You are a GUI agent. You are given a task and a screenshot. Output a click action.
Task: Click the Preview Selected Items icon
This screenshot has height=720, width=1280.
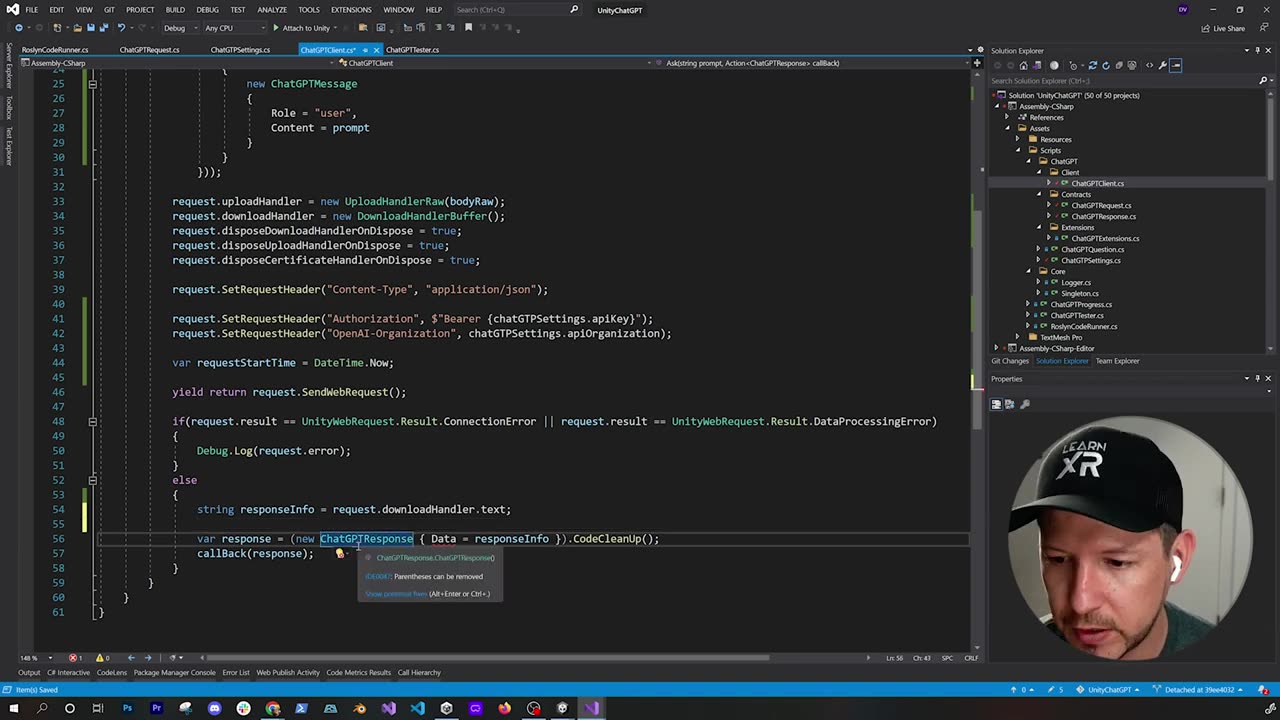pos(1176,65)
